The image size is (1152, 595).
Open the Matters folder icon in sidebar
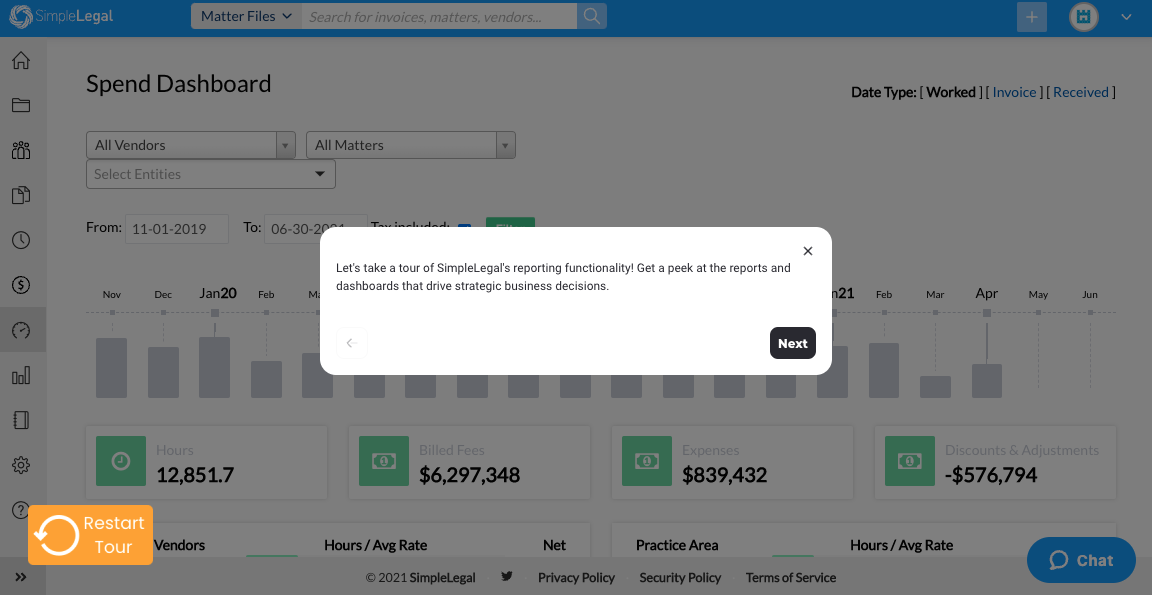click(x=20, y=105)
